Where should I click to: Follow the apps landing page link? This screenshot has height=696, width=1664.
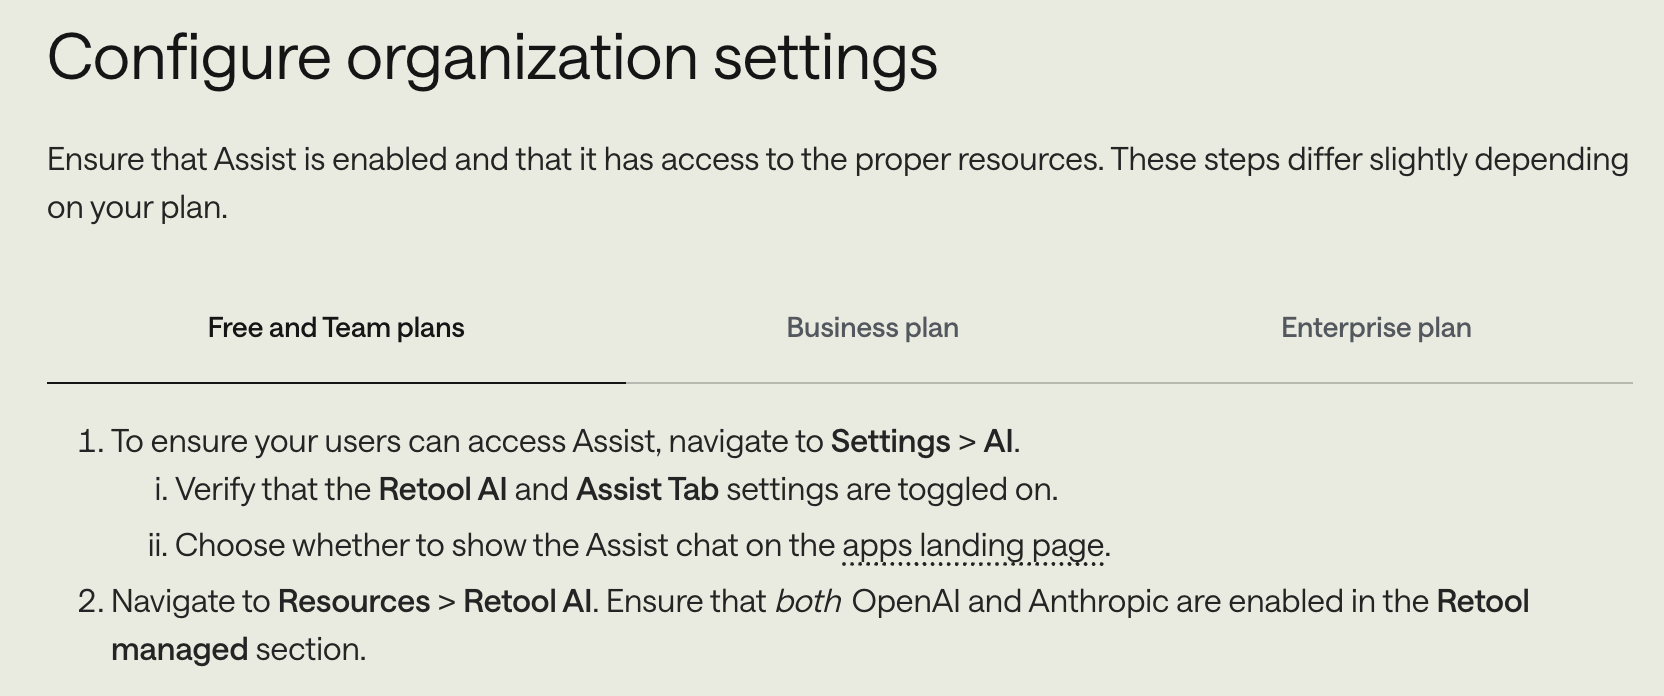tap(973, 546)
